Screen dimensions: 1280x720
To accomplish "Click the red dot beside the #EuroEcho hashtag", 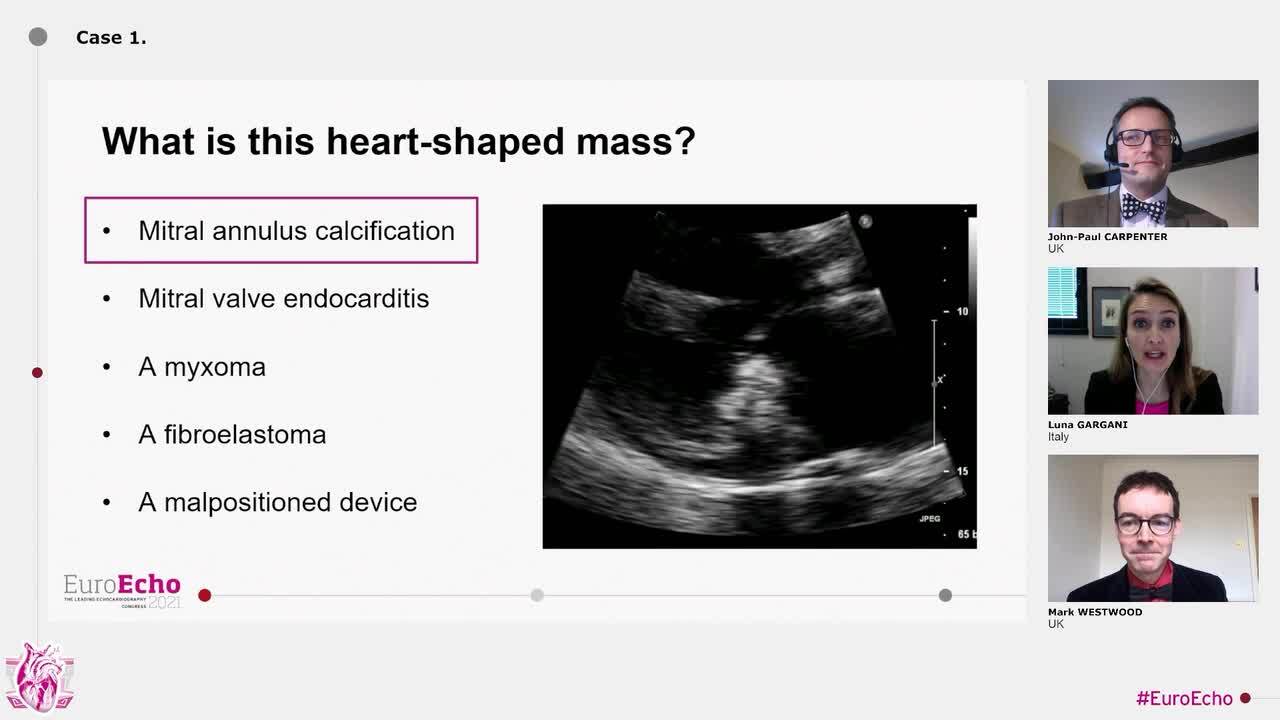I will pyautogui.click(x=1245, y=698).
